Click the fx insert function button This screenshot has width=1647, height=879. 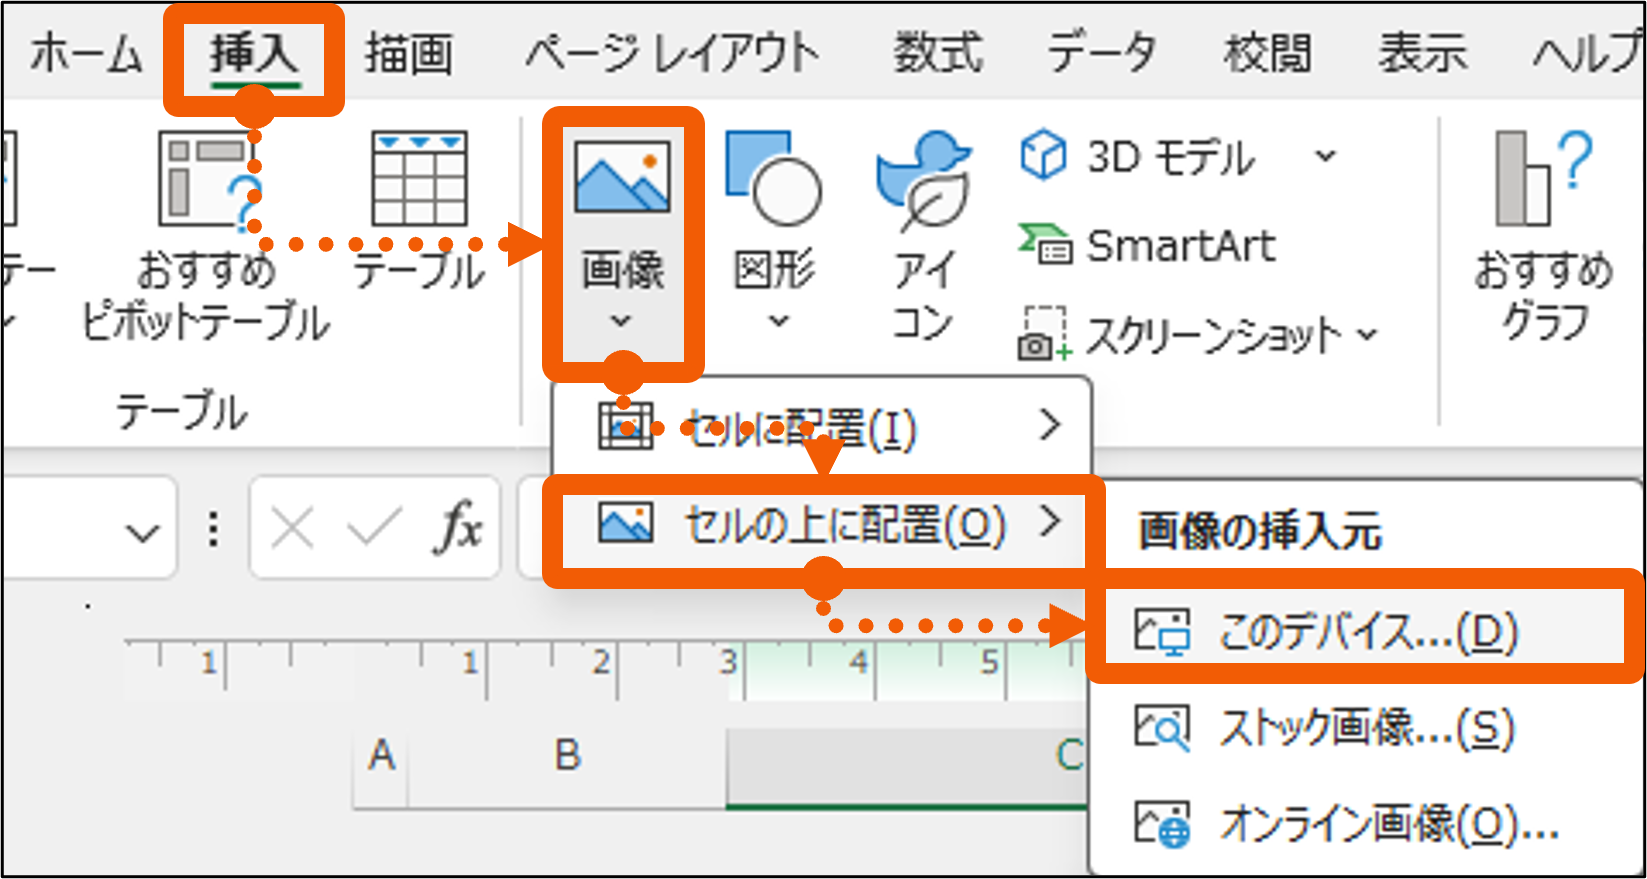coord(458,527)
